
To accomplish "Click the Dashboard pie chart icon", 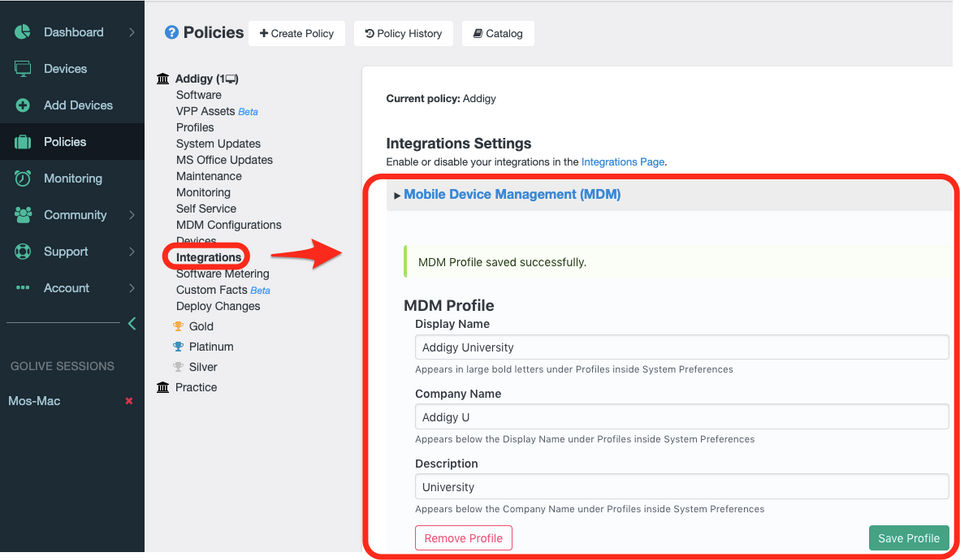I will pyautogui.click(x=23, y=32).
